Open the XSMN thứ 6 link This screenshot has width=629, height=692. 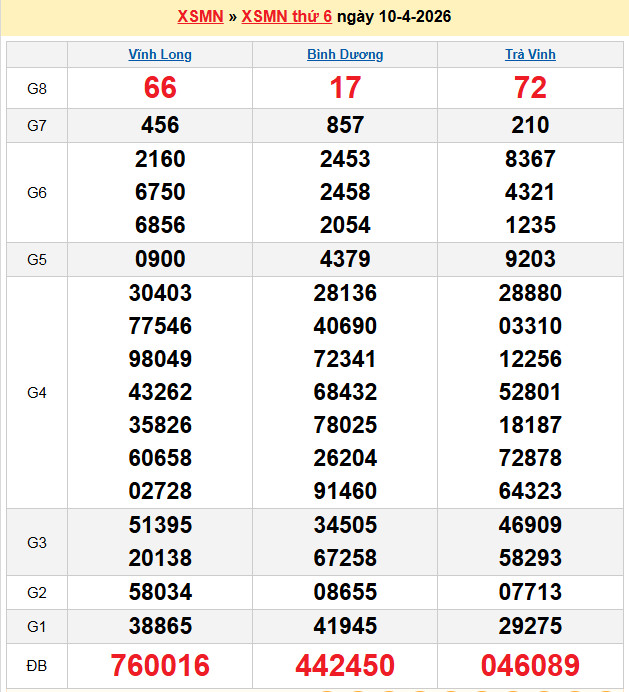(x=286, y=17)
